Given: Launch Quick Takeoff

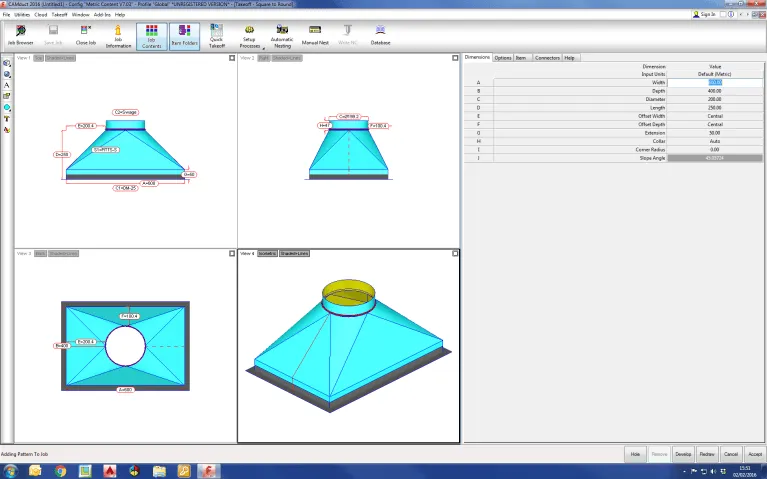Looking at the screenshot, I should (217, 37).
